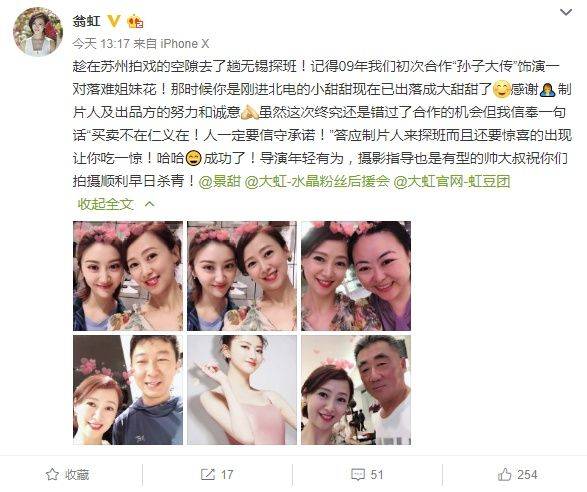The height and width of the screenshot is (492, 587).
Task: Click the iPhone X source link
Action: point(185,44)
